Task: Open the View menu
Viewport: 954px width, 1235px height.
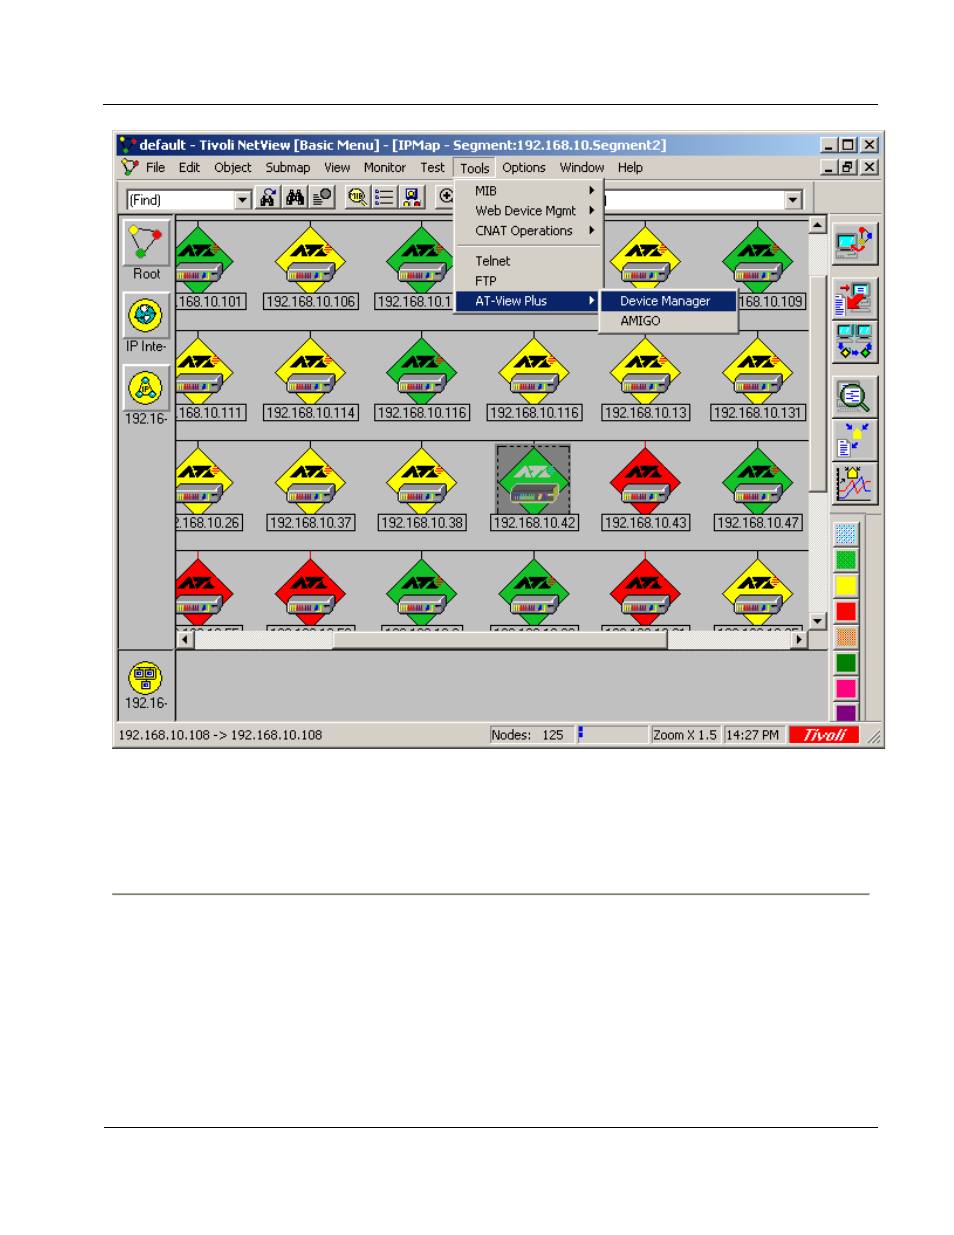Action: click(337, 168)
